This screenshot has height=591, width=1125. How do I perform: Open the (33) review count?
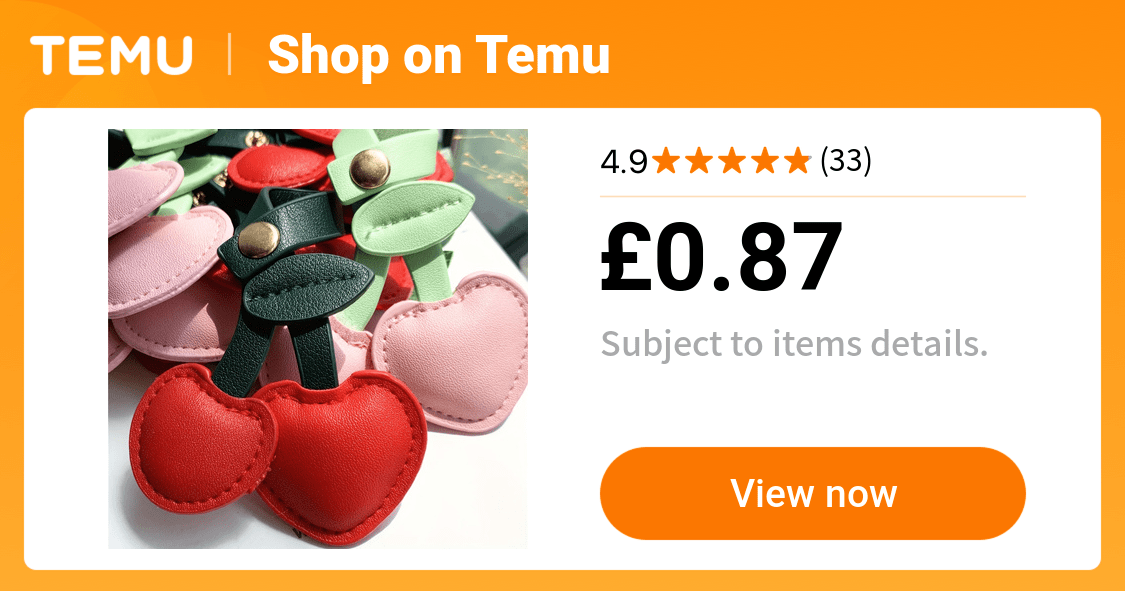pyautogui.click(x=845, y=161)
